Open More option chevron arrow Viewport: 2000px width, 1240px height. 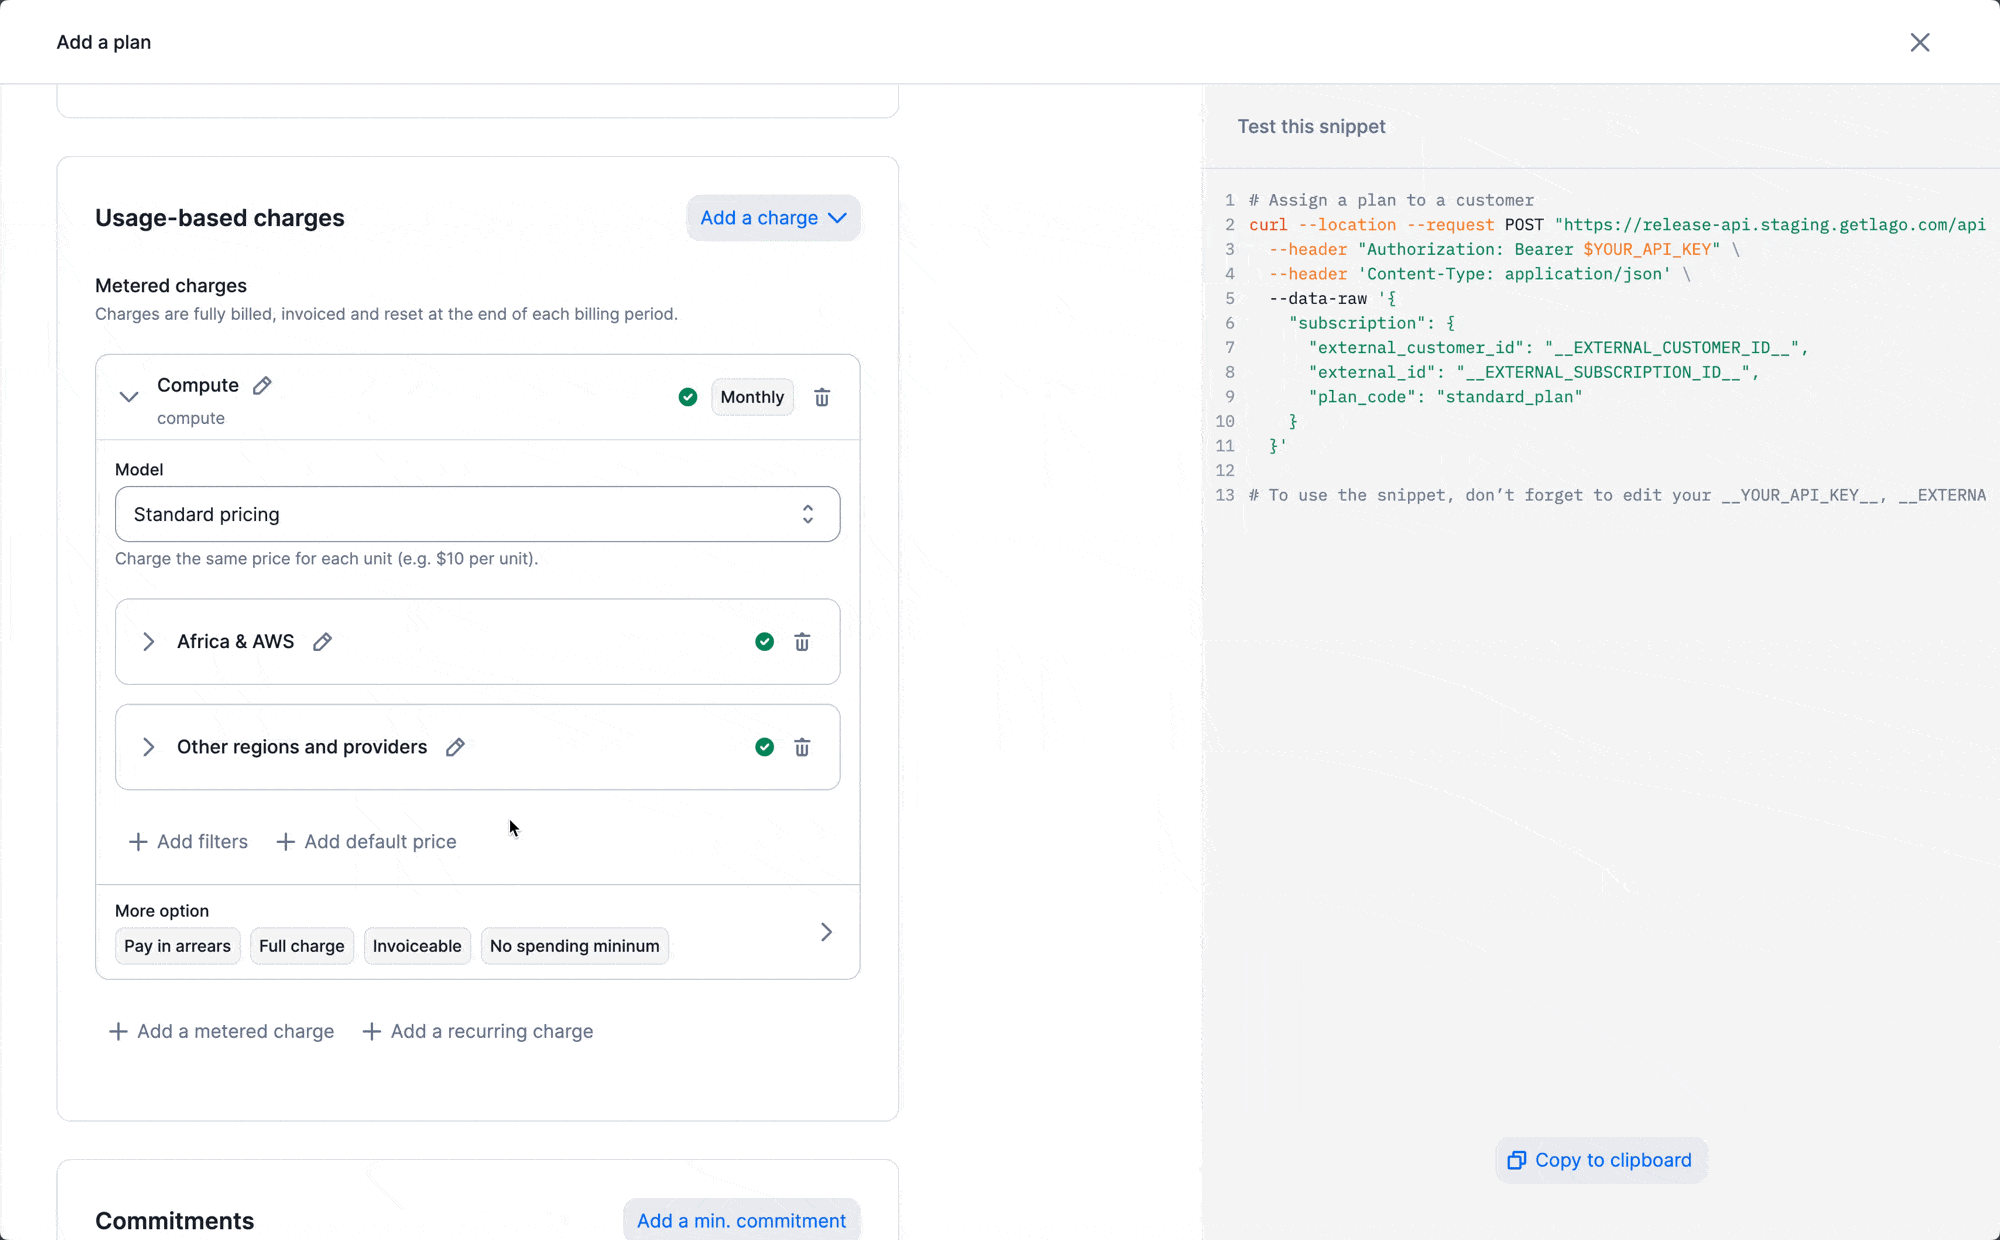pos(826,932)
